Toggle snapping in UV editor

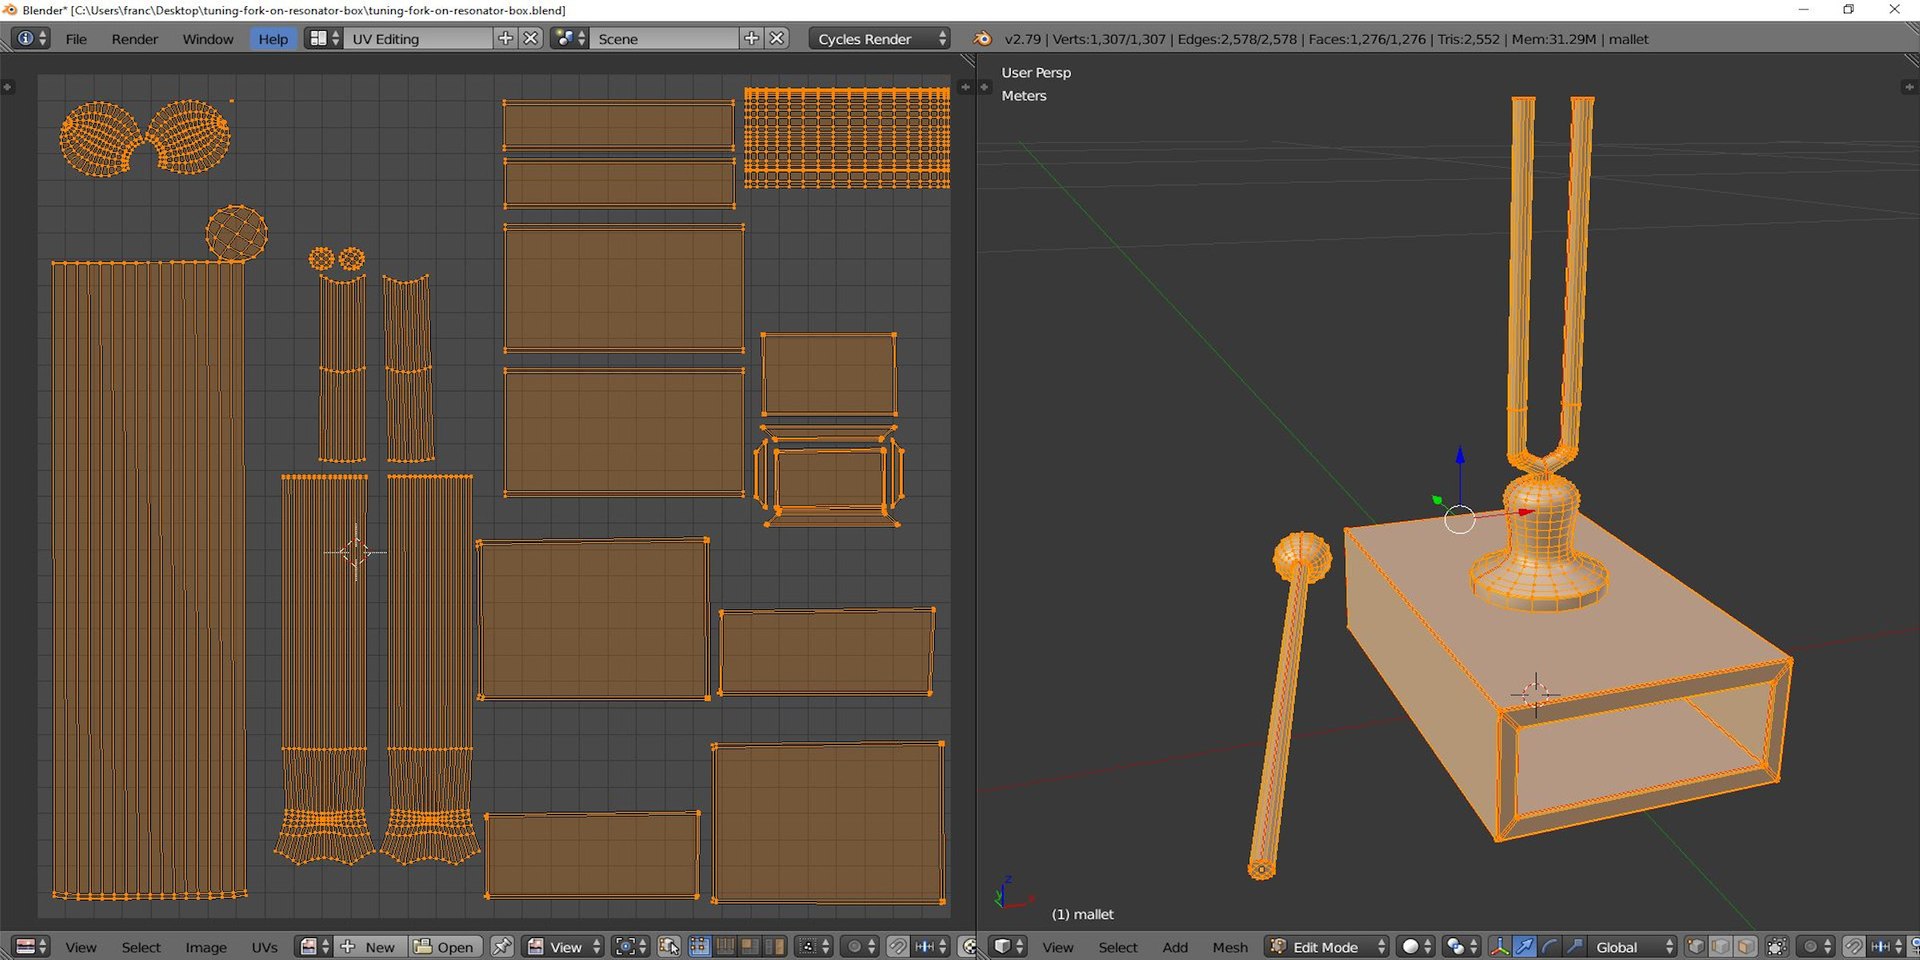(898, 946)
